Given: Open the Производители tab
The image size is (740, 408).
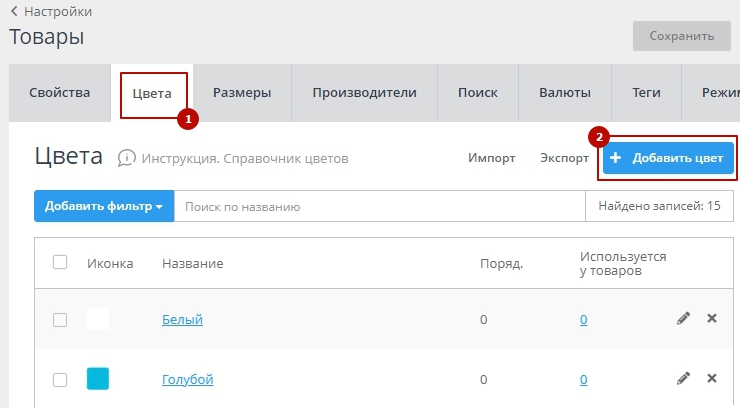Looking at the screenshot, I should pos(364,93).
